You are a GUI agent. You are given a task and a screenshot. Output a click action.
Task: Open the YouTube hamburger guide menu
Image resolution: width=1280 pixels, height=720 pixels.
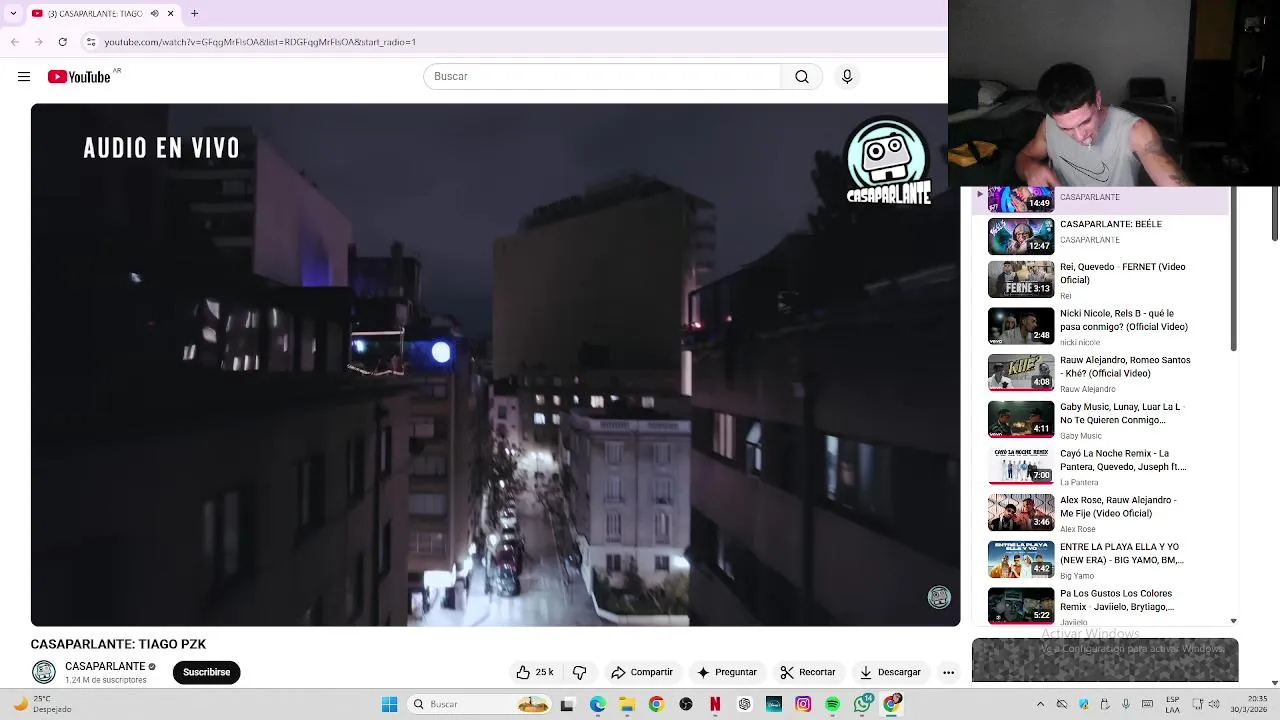(24, 77)
